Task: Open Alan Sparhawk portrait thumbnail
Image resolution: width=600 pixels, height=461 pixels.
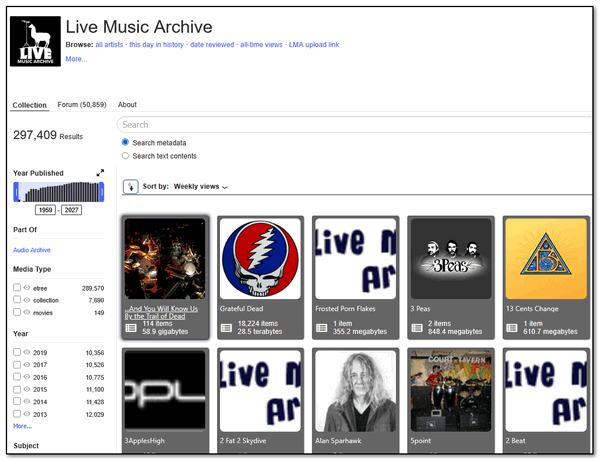Action: [355, 391]
